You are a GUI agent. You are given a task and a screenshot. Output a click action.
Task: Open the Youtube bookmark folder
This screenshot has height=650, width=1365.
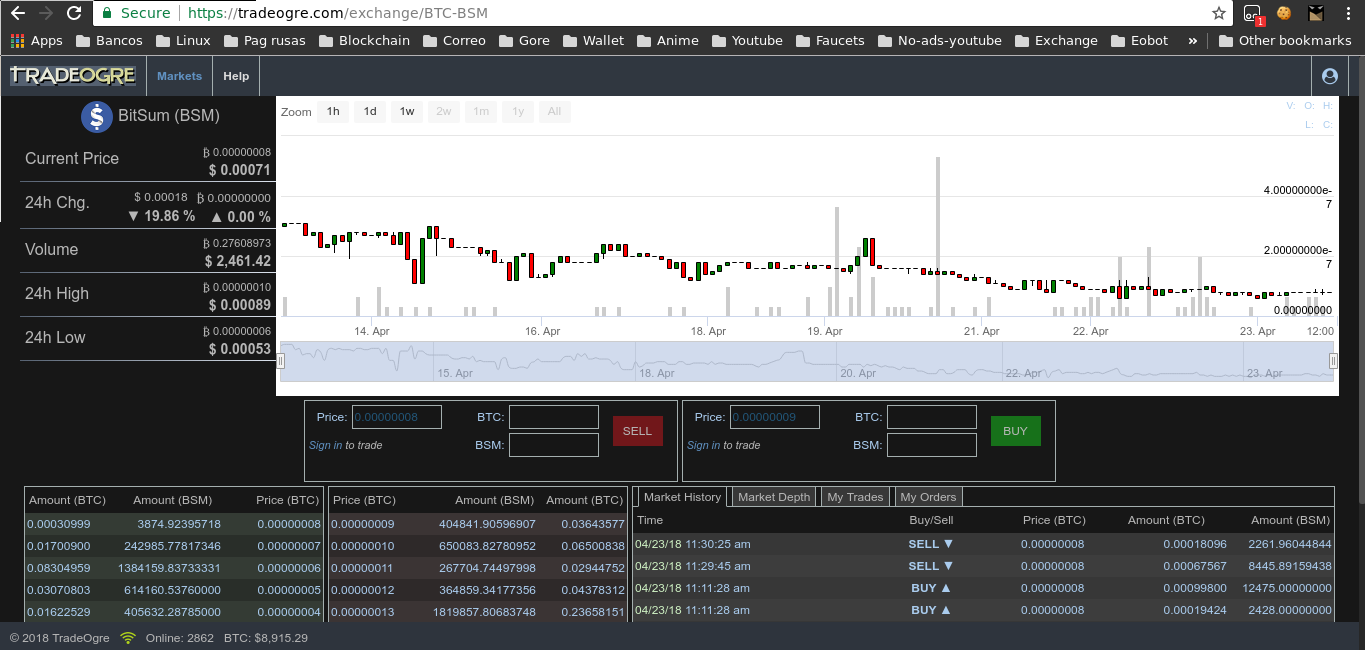(x=746, y=41)
